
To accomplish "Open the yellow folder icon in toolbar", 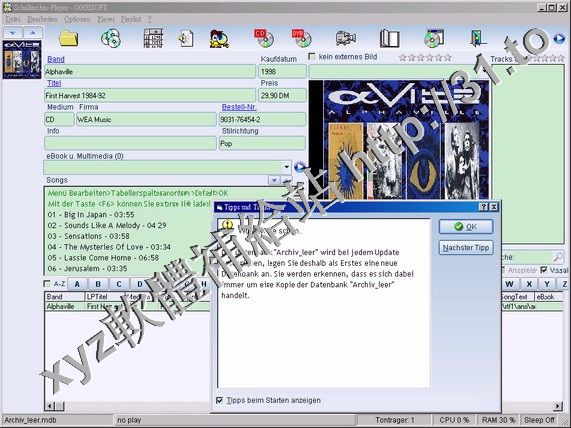I will pyautogui.click(x=68, y=38).
